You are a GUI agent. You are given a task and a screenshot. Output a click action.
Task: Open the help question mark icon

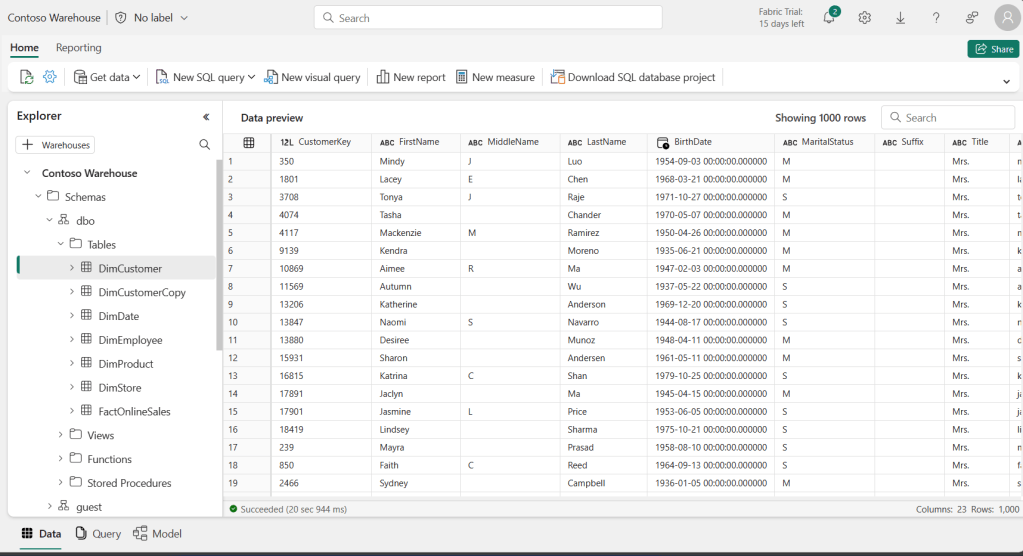936,18
